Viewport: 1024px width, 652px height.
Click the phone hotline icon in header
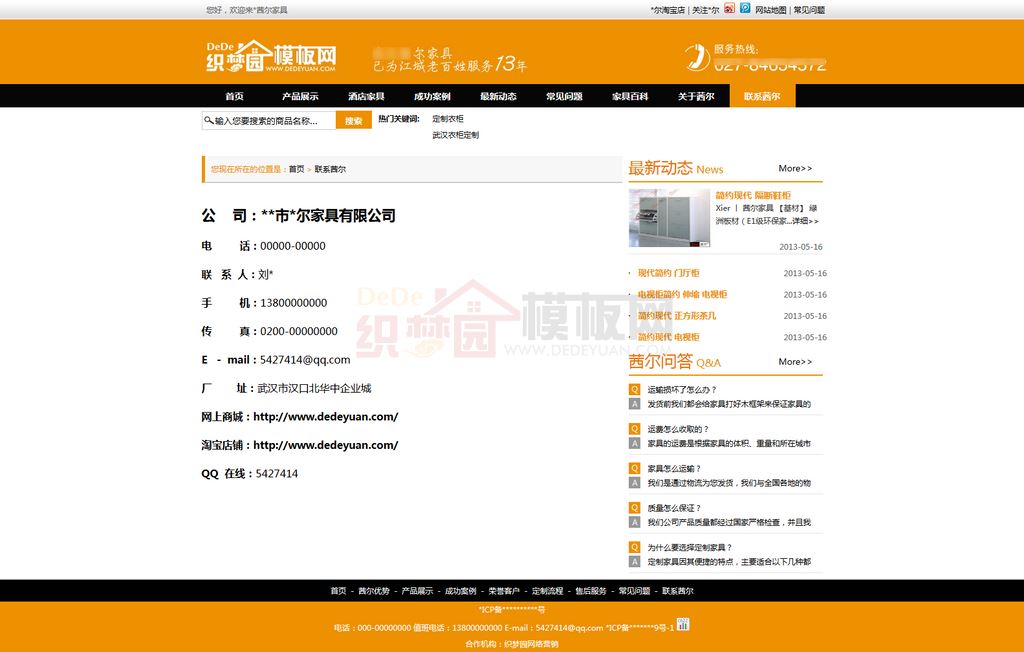697,57
